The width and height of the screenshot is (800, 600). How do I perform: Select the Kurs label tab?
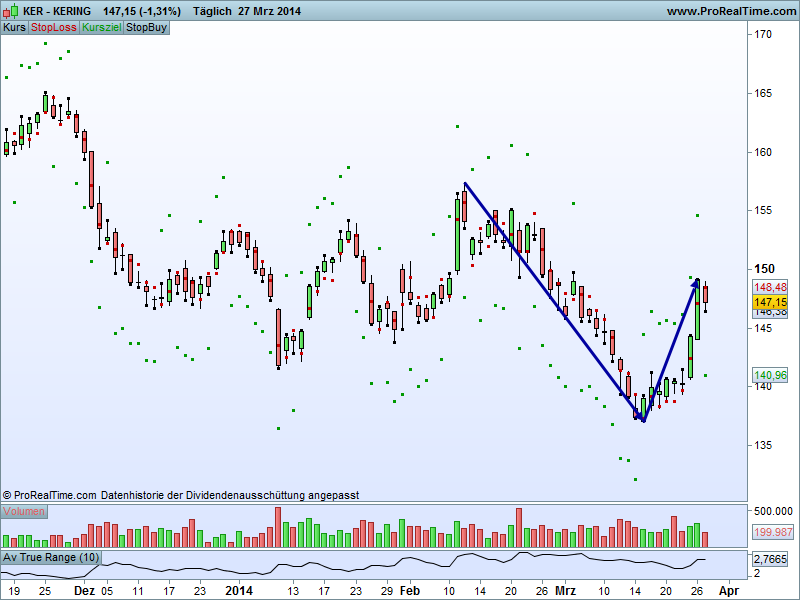14,28
